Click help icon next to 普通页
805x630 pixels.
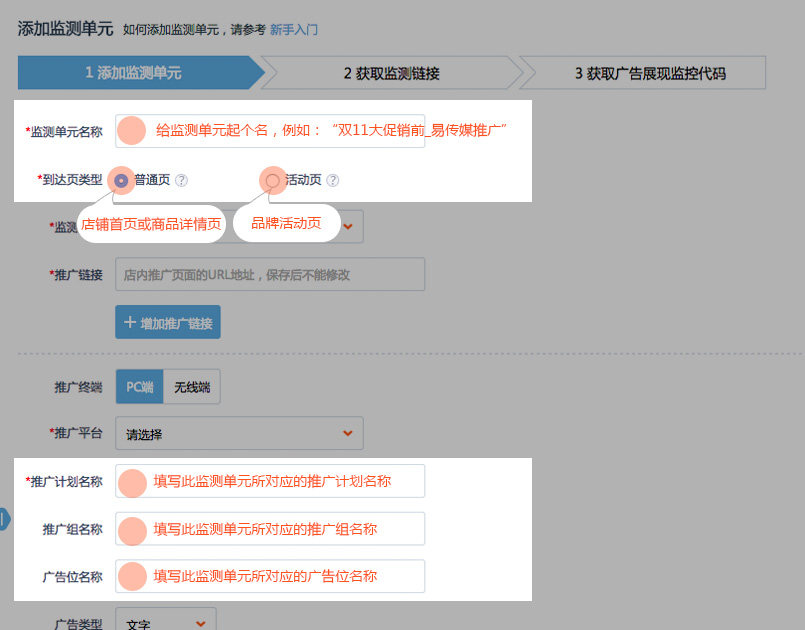(182, 181)
